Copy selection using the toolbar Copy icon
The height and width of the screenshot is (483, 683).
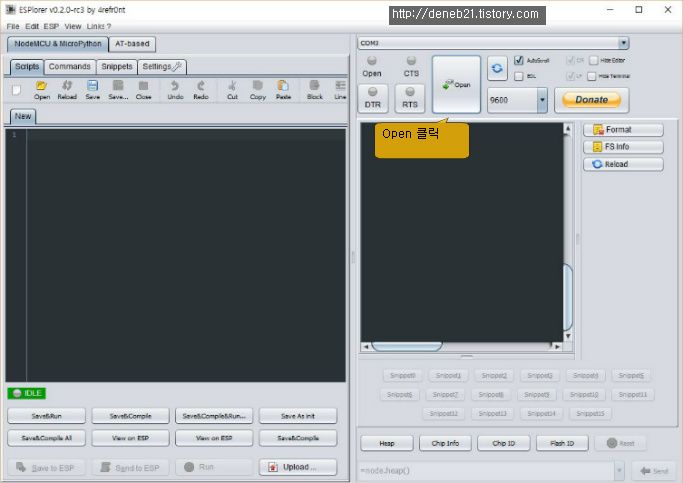tap(258, 90)
